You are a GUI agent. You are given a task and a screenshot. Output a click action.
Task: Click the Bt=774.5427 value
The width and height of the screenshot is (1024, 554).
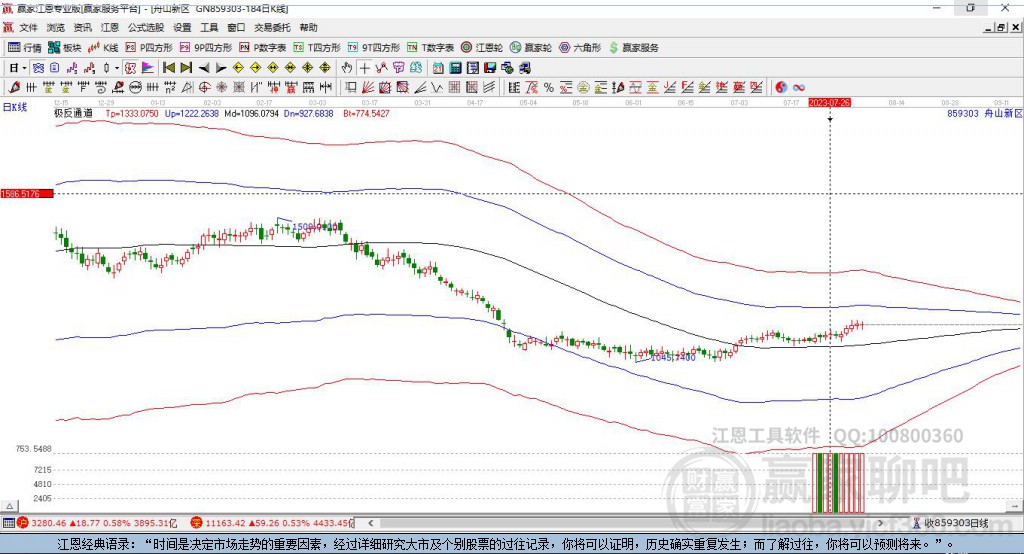click(366, 113)
